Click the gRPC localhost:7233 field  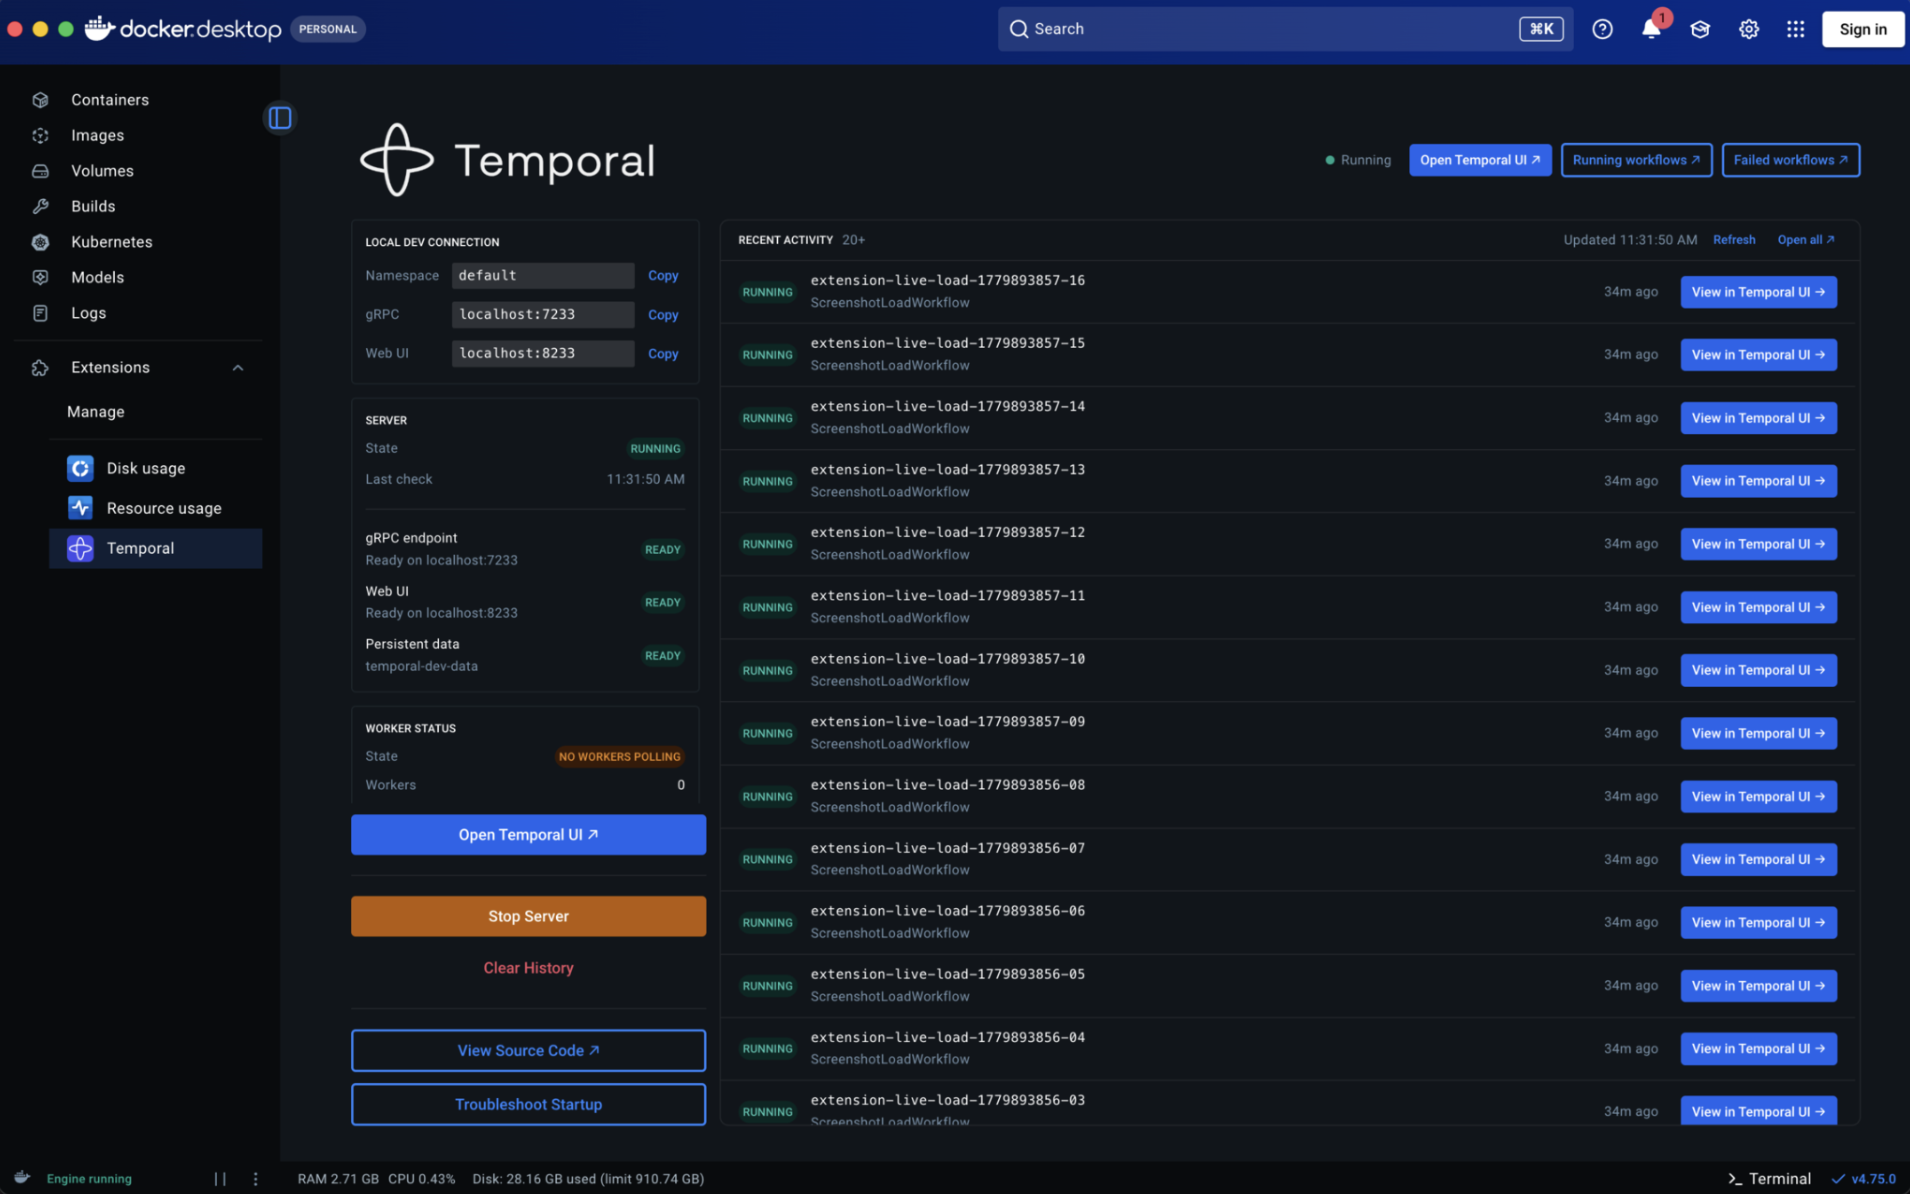tap(543, 314)
